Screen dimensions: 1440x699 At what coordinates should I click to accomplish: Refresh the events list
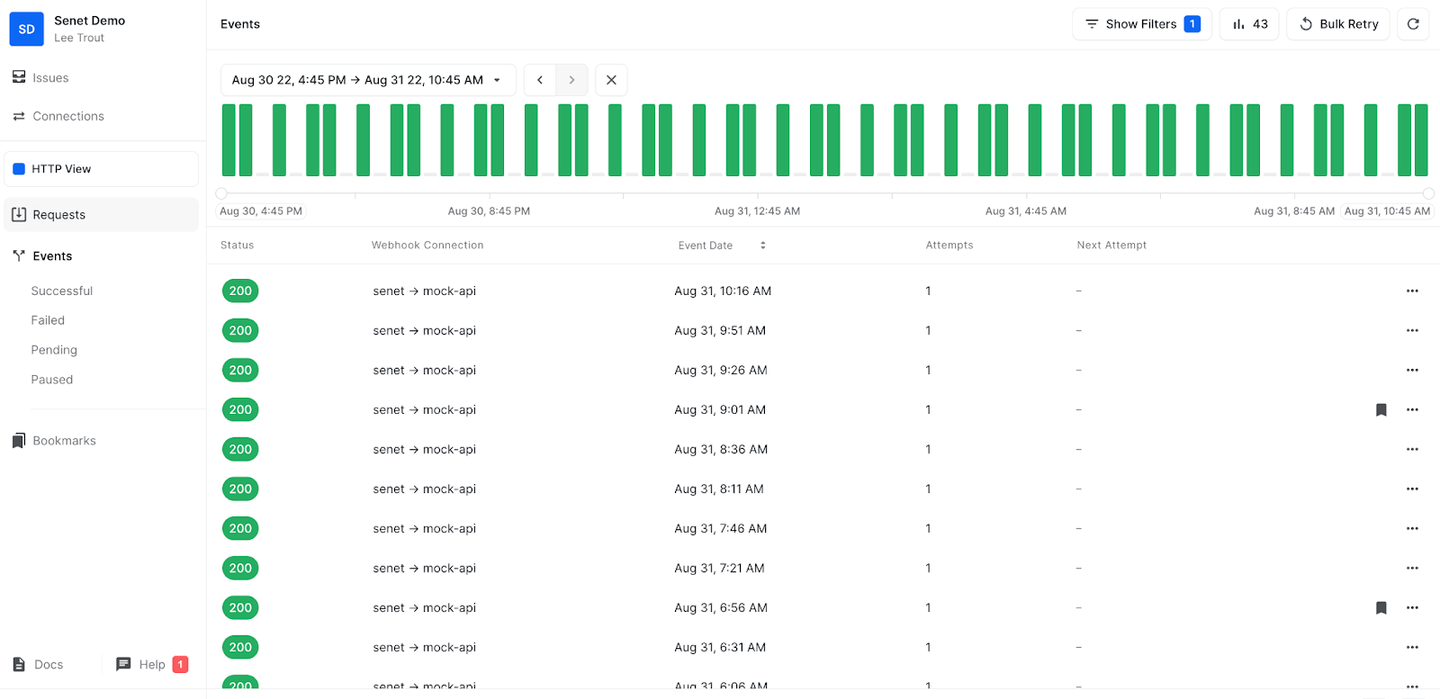(x=1413, y=24)
